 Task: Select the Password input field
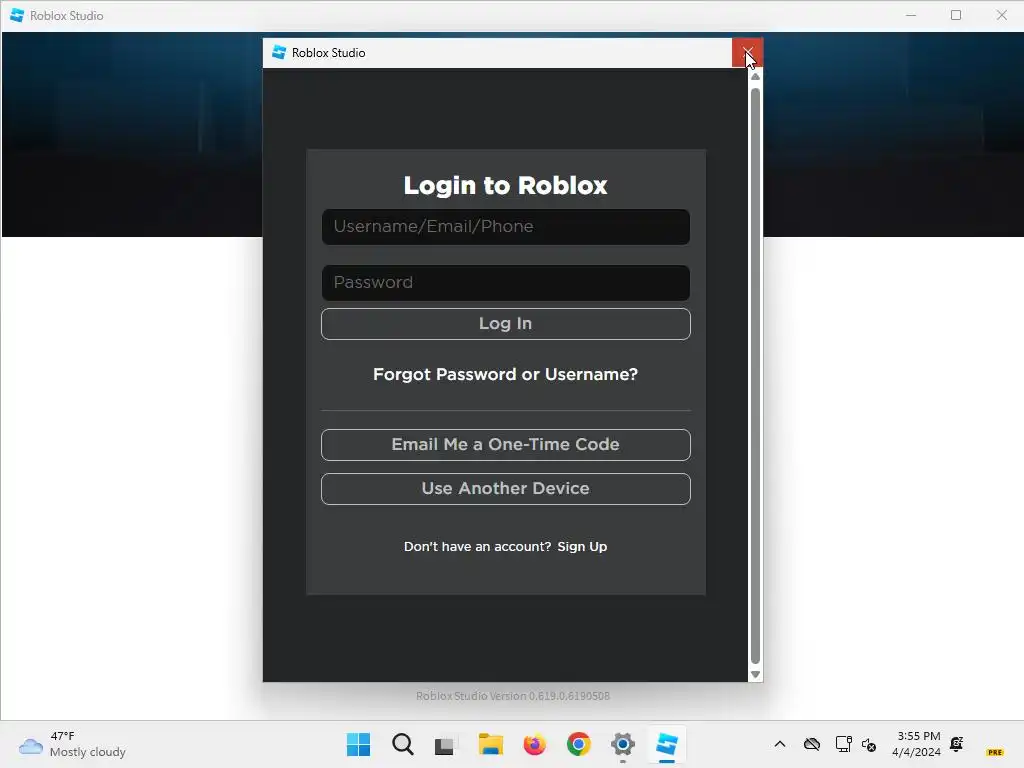coord(505,283)
